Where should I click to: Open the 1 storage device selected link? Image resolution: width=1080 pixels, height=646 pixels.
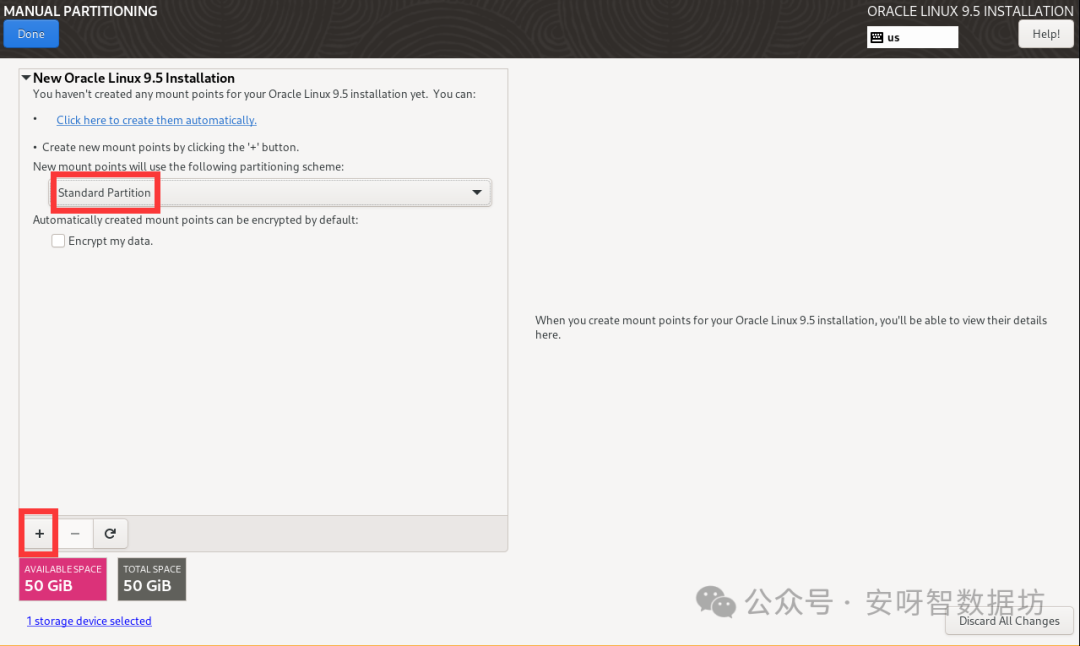pos(89,621)
